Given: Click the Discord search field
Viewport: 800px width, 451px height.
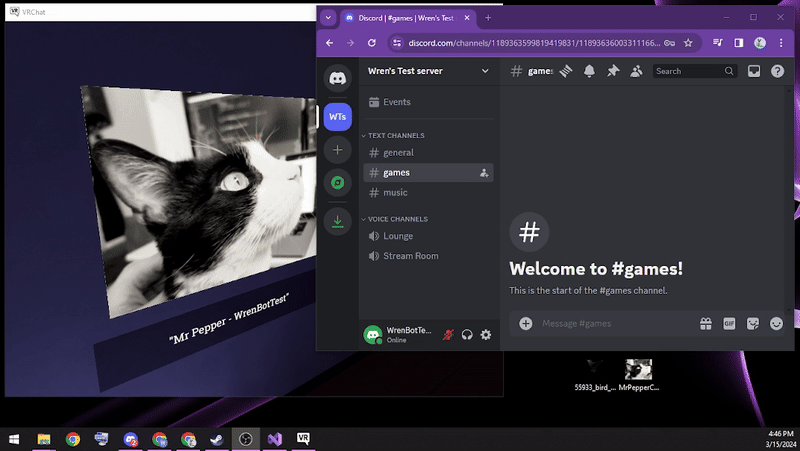Looking at the screenshot, I should click(x=694, y=71).
